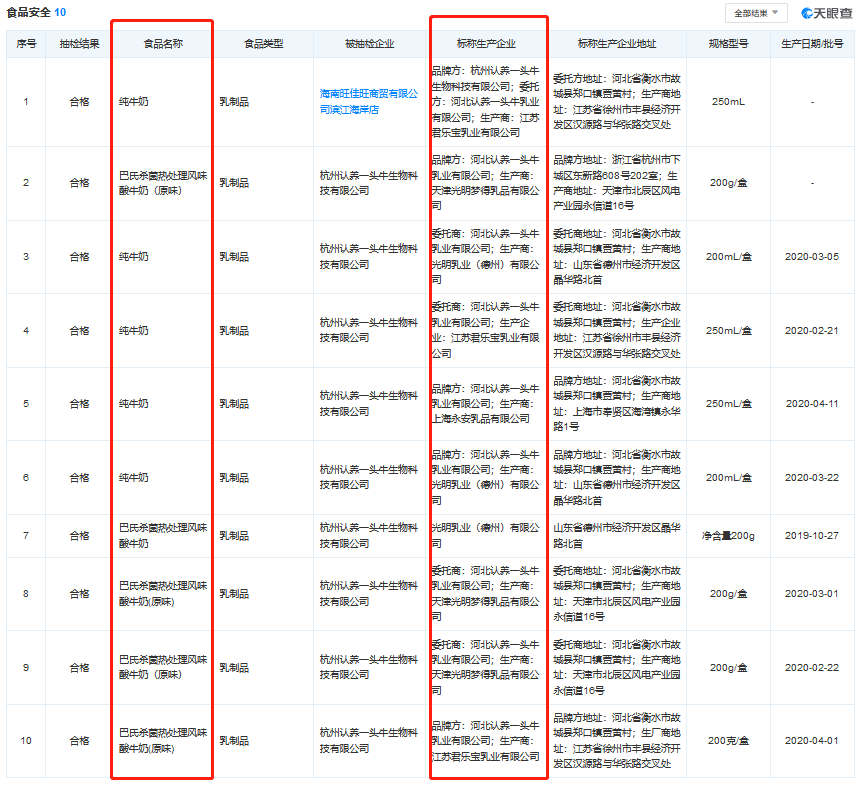Click the 被抽检企业 column header
The height and width of the screenshot is (786, 863).
369,43
